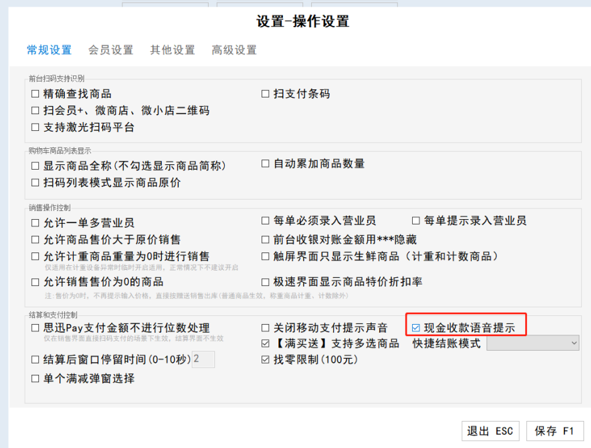Uncheck 【满买送】支持多选商品 checkbox
The width and height of the screenshot is (591, 448).
265,343
